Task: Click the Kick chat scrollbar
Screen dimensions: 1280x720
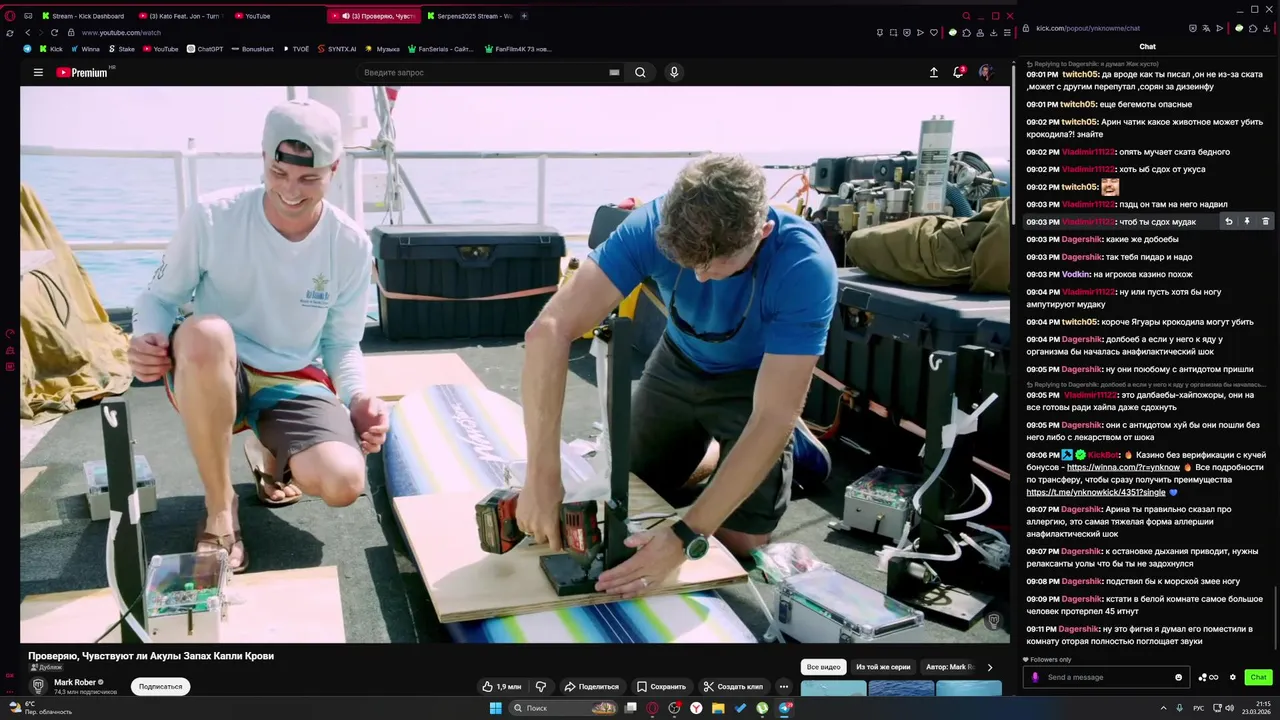Action: (x=1275, y=617)
